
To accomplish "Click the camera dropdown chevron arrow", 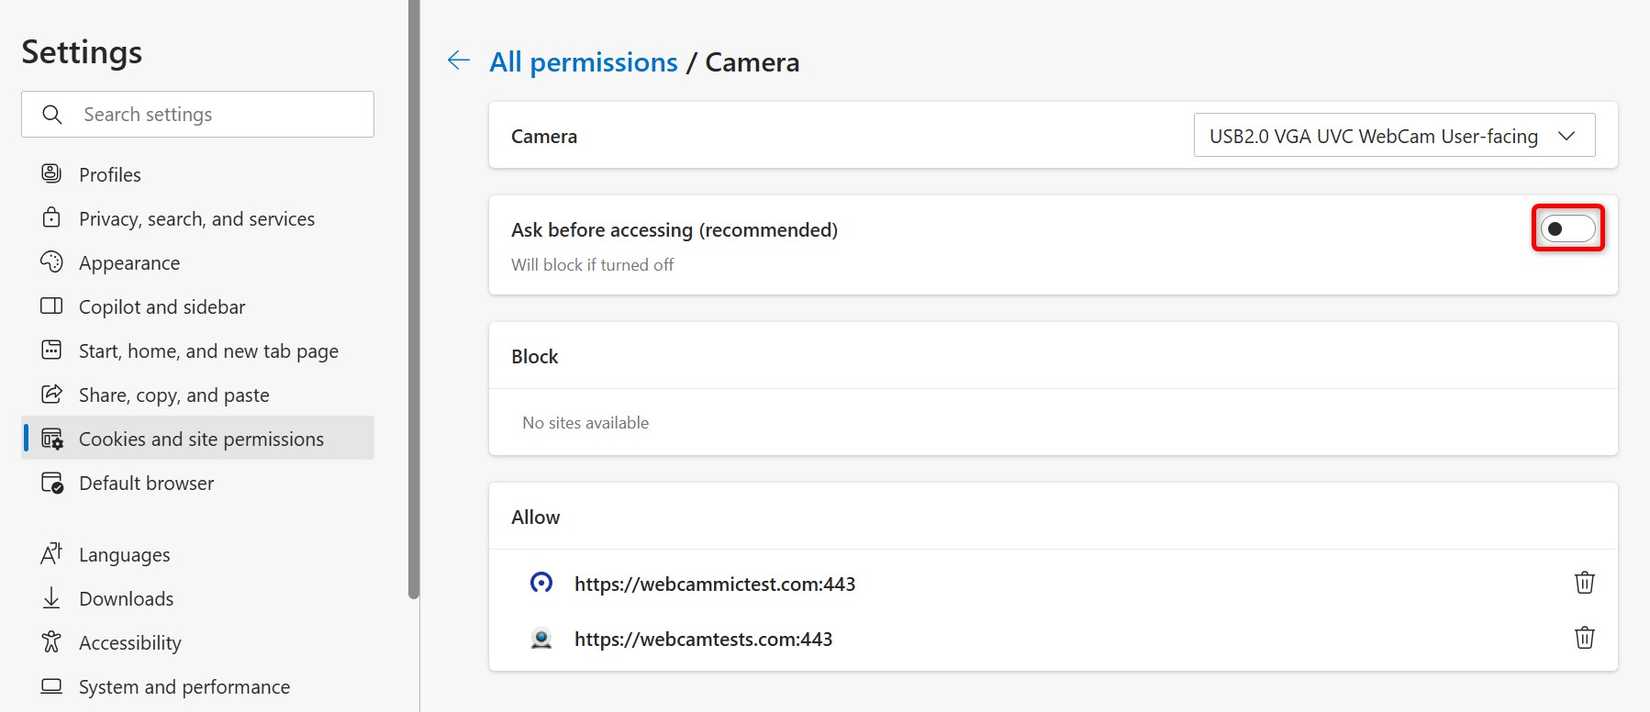I will (1567, 136).
